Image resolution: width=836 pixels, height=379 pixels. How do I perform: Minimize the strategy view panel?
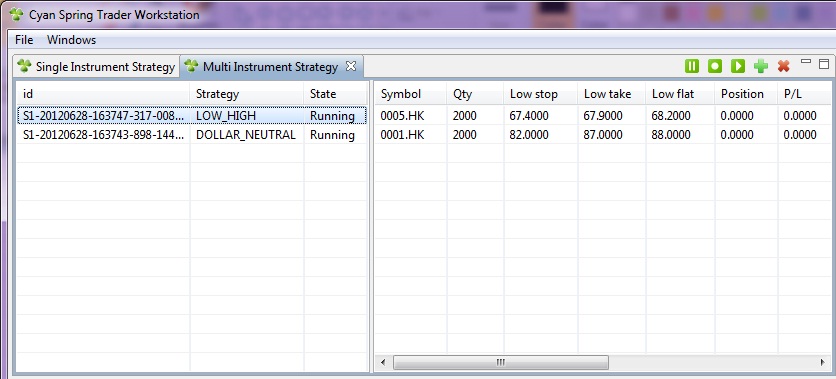[x=806, y=63]
